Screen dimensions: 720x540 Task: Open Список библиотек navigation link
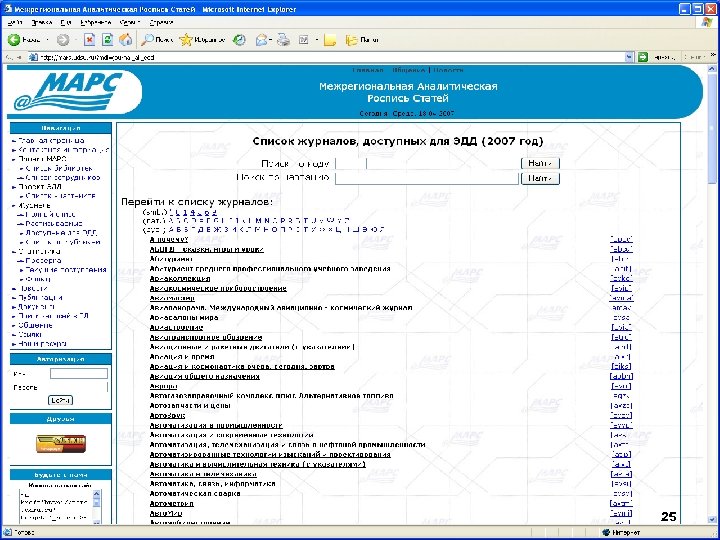[59, 168]
